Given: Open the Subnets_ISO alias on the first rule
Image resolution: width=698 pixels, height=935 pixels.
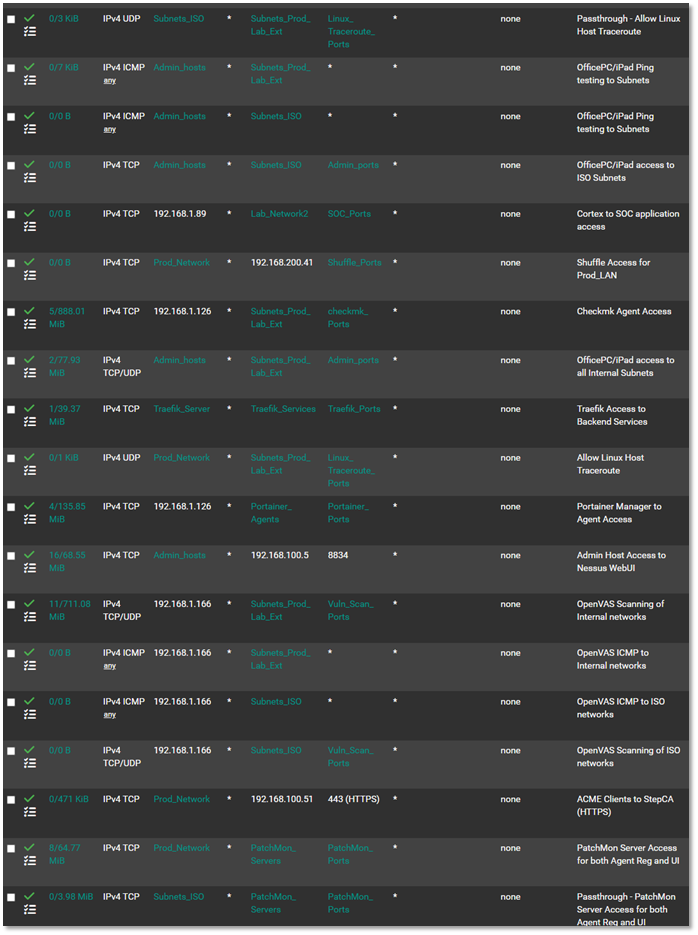Looking at the screenshot, I should click(x=178, y=18).
